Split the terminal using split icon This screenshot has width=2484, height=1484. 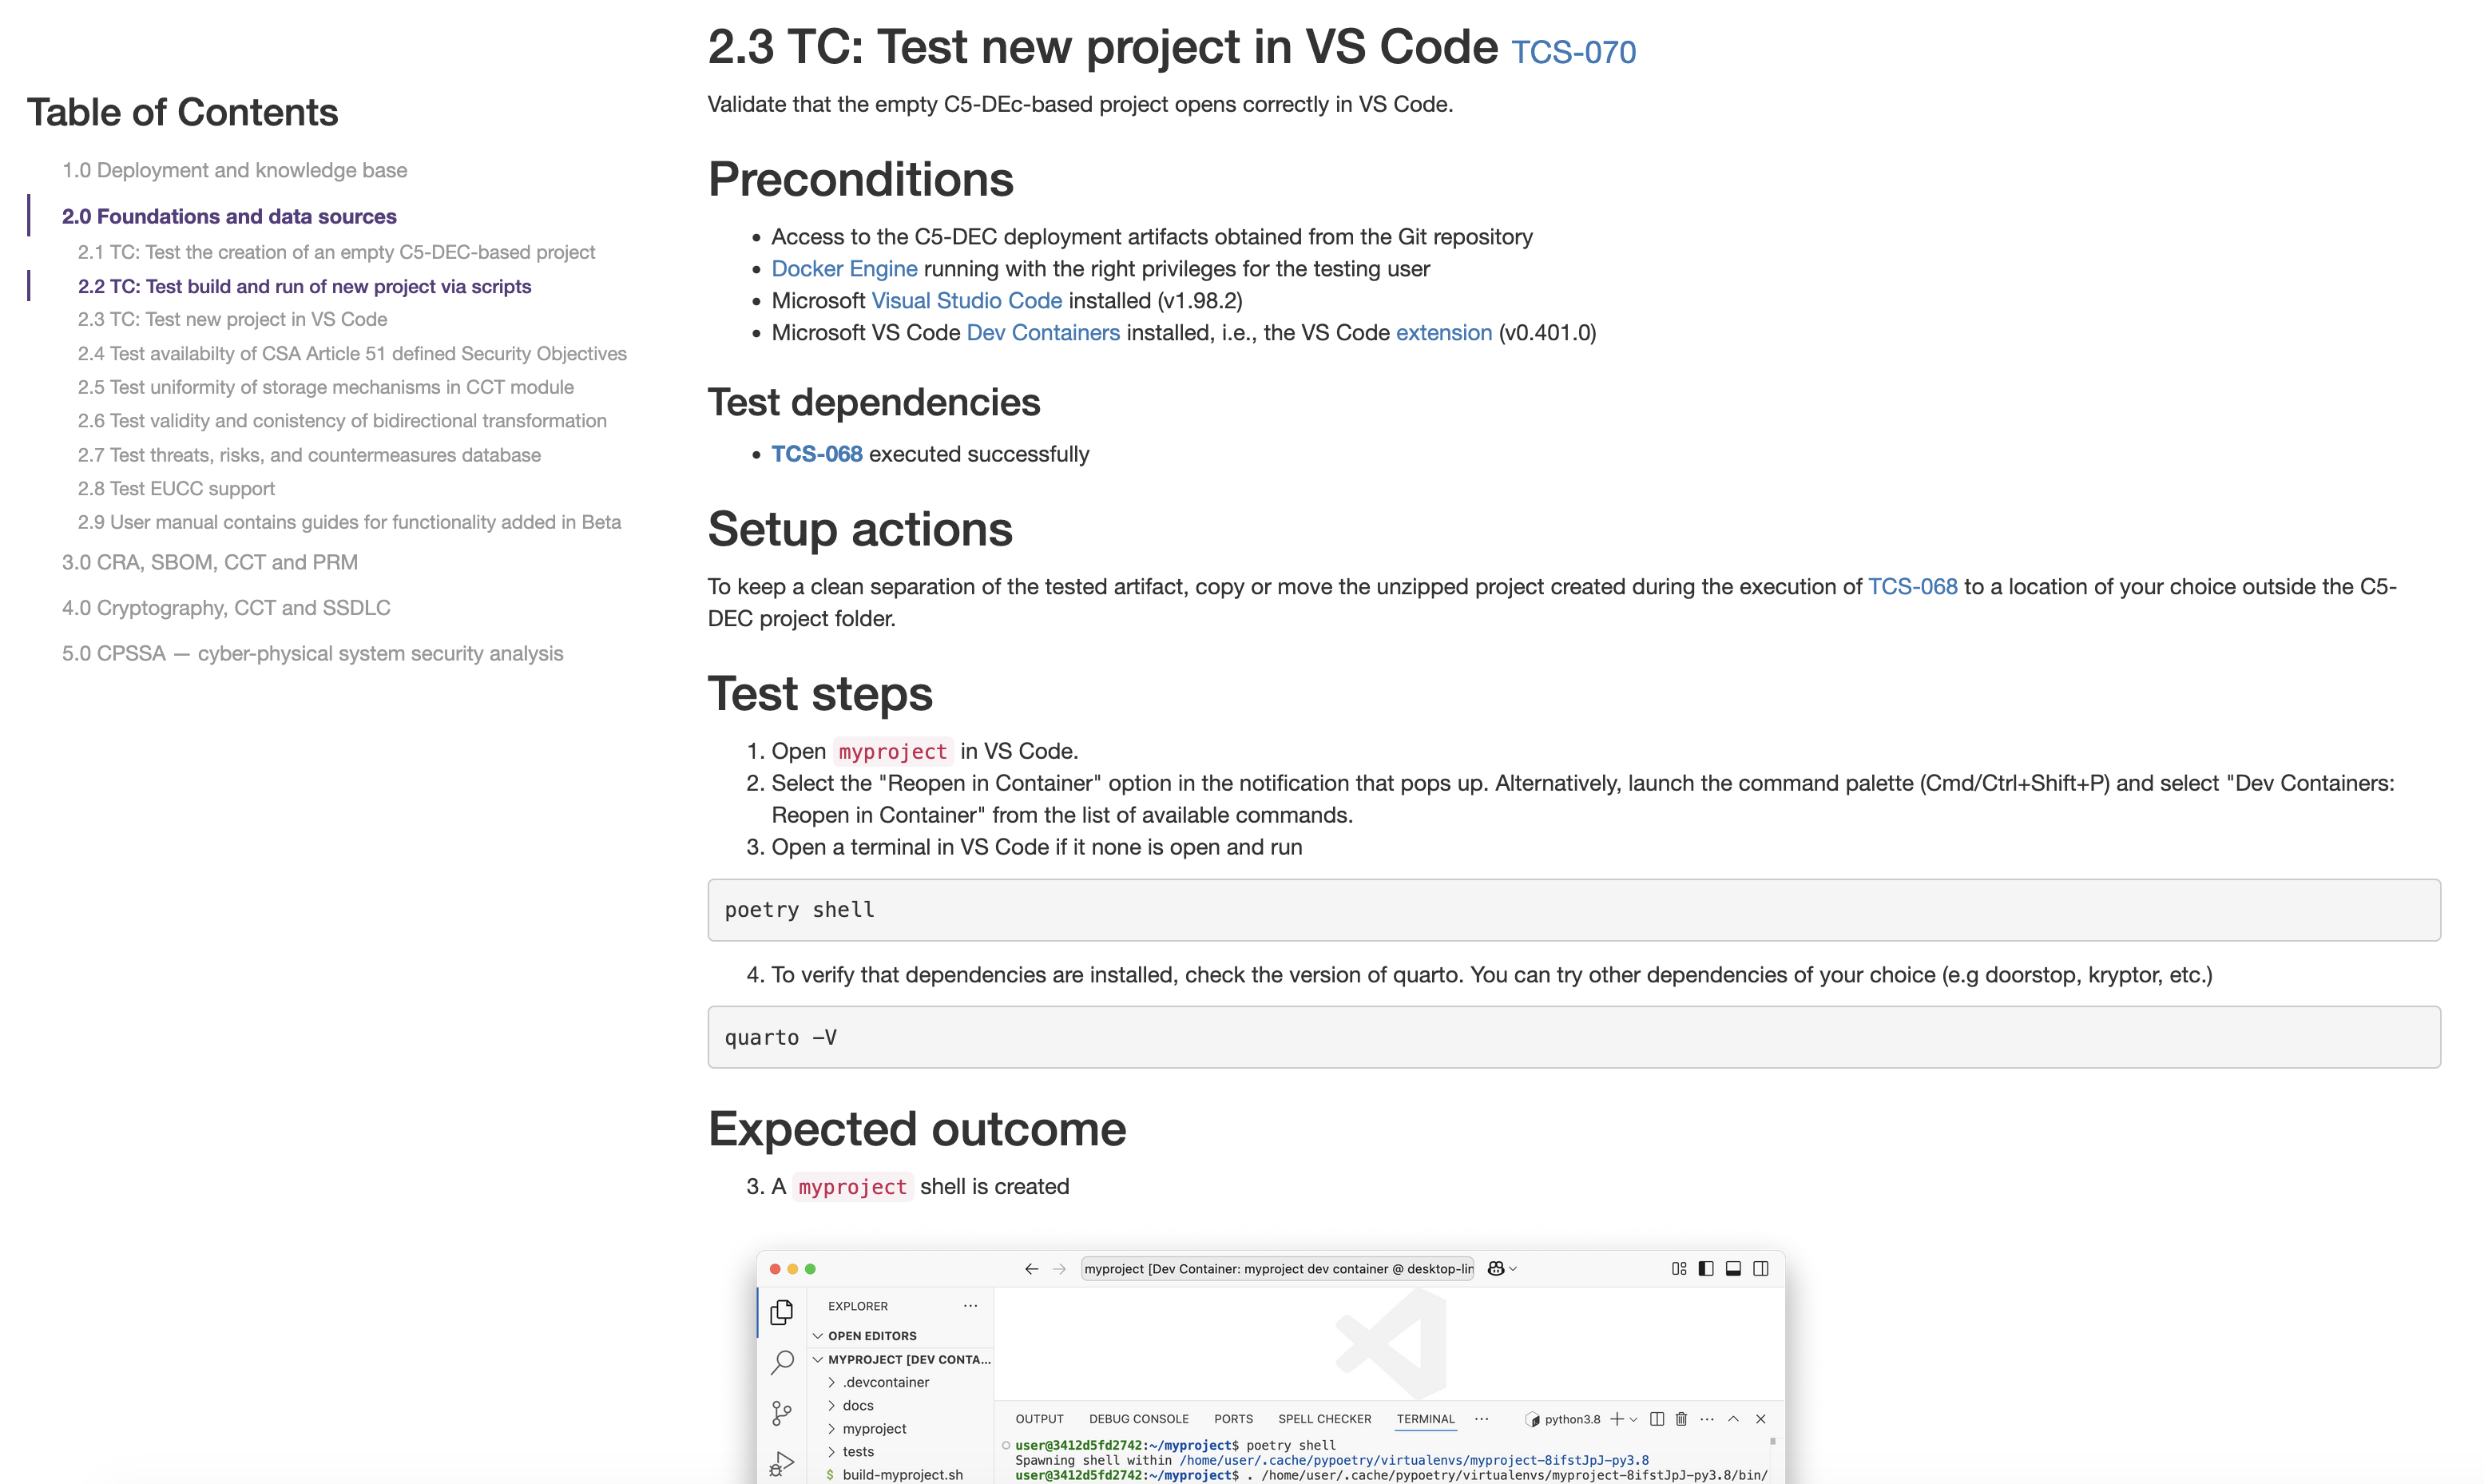pos(1657,1419)
